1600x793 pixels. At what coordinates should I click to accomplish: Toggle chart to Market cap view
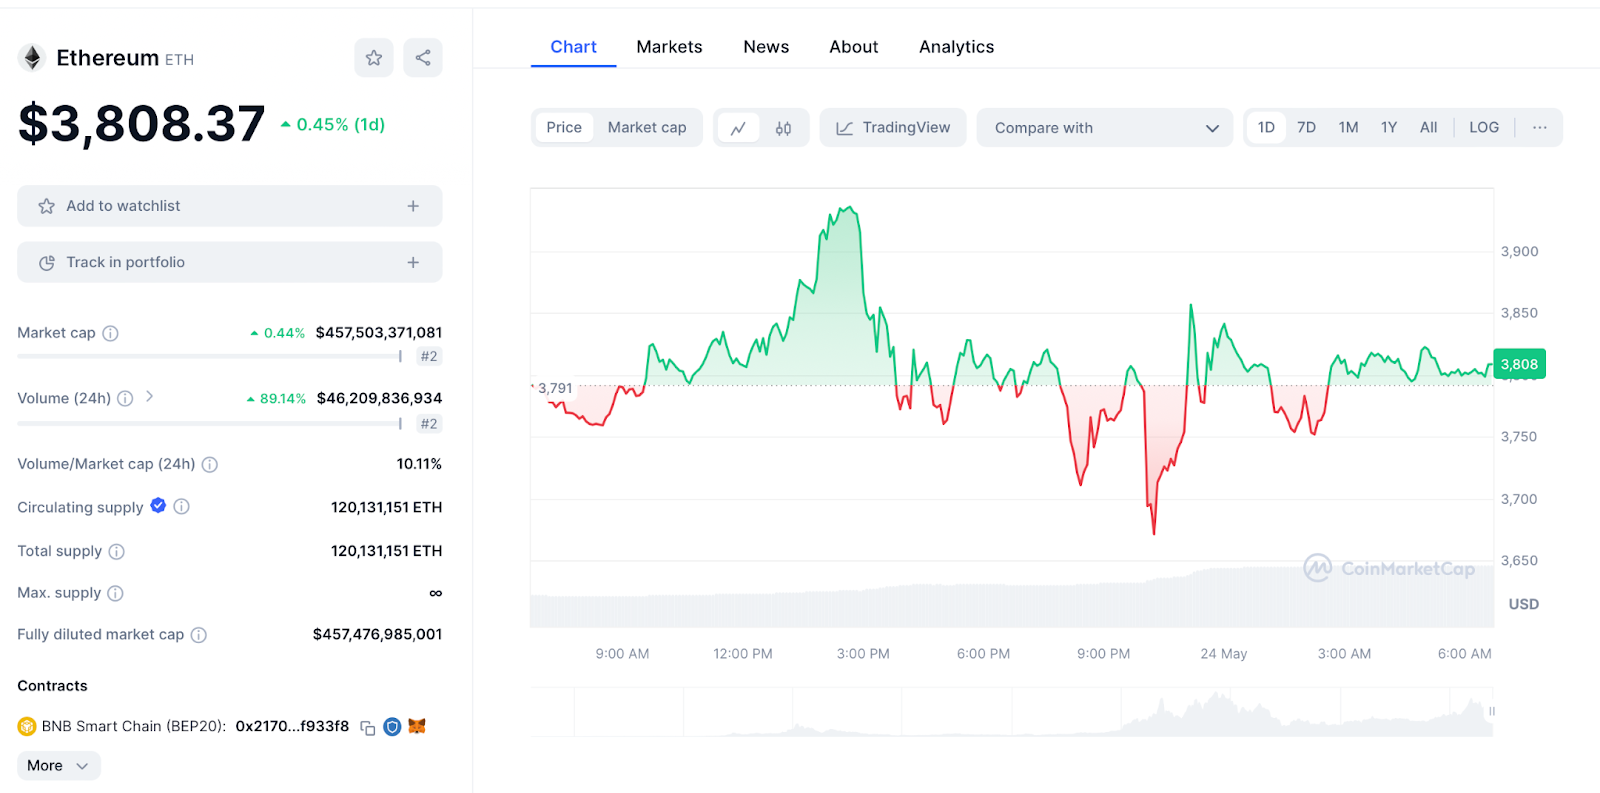[647, 128]
